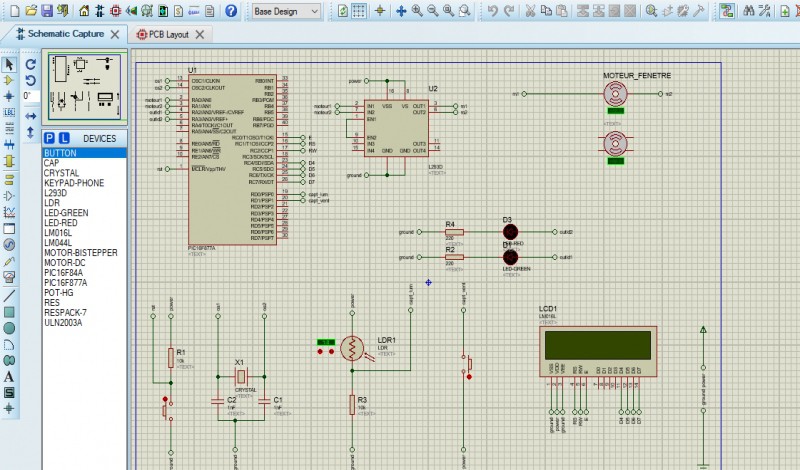Viewport: 800px width, 470px height.
Task: Open the PCB Layout toolbar icon
Action: 116,11
